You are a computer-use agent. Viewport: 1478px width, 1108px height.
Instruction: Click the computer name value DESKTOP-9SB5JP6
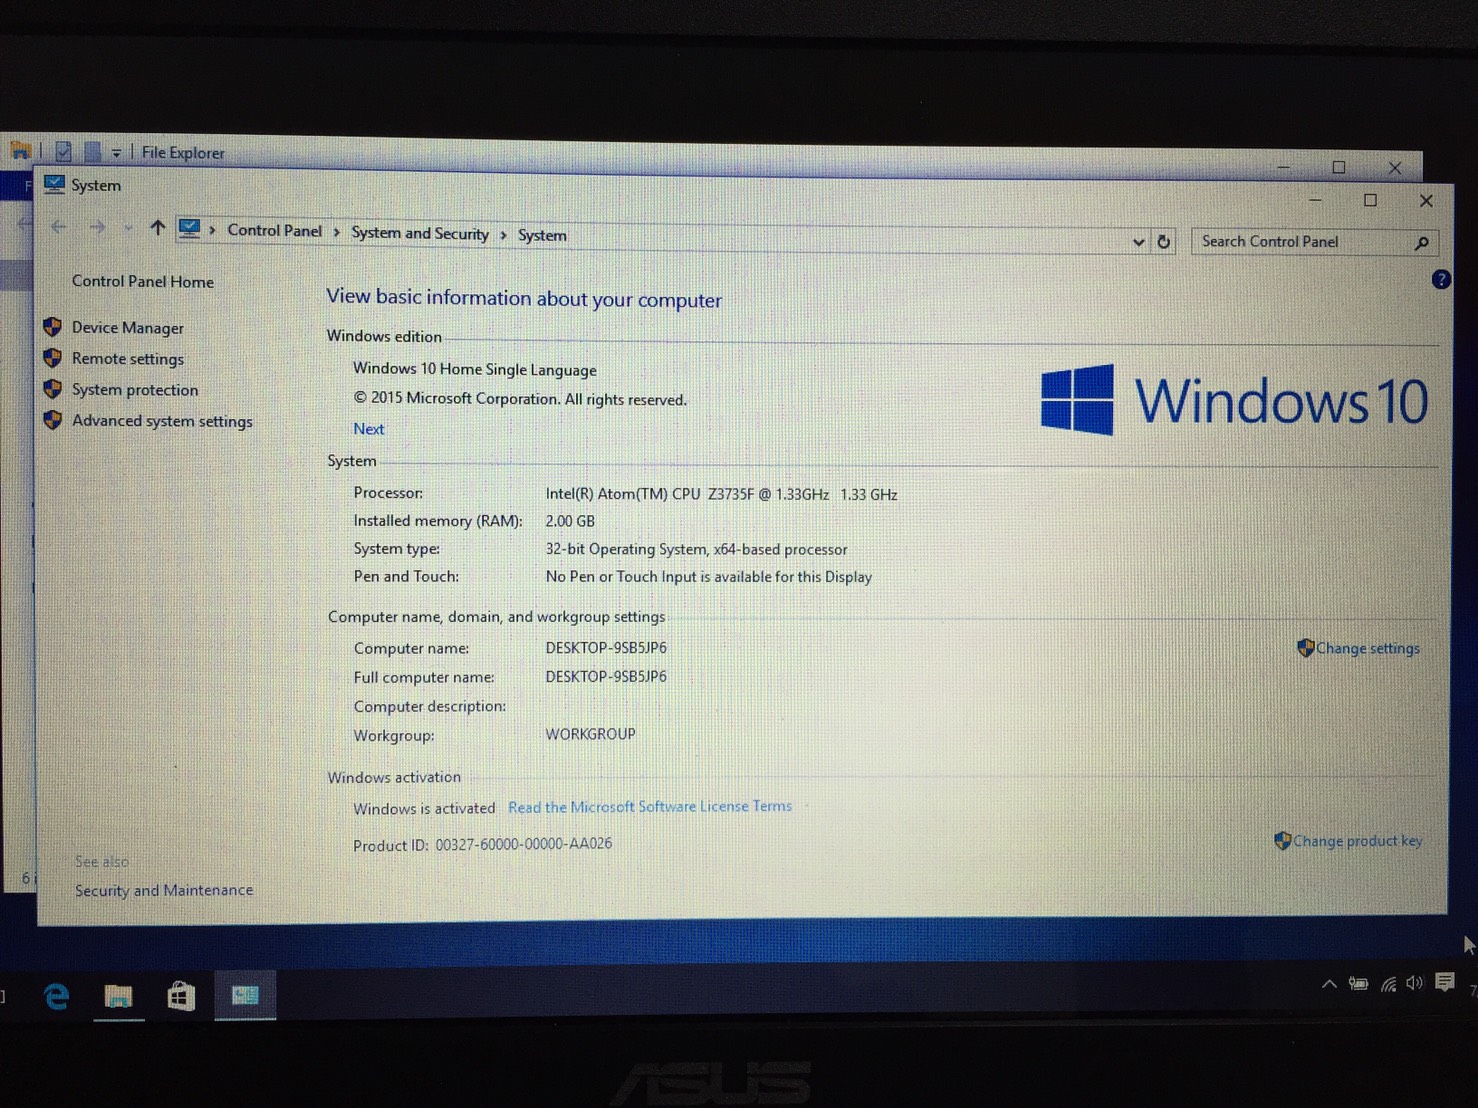click(x=606, y=648)
